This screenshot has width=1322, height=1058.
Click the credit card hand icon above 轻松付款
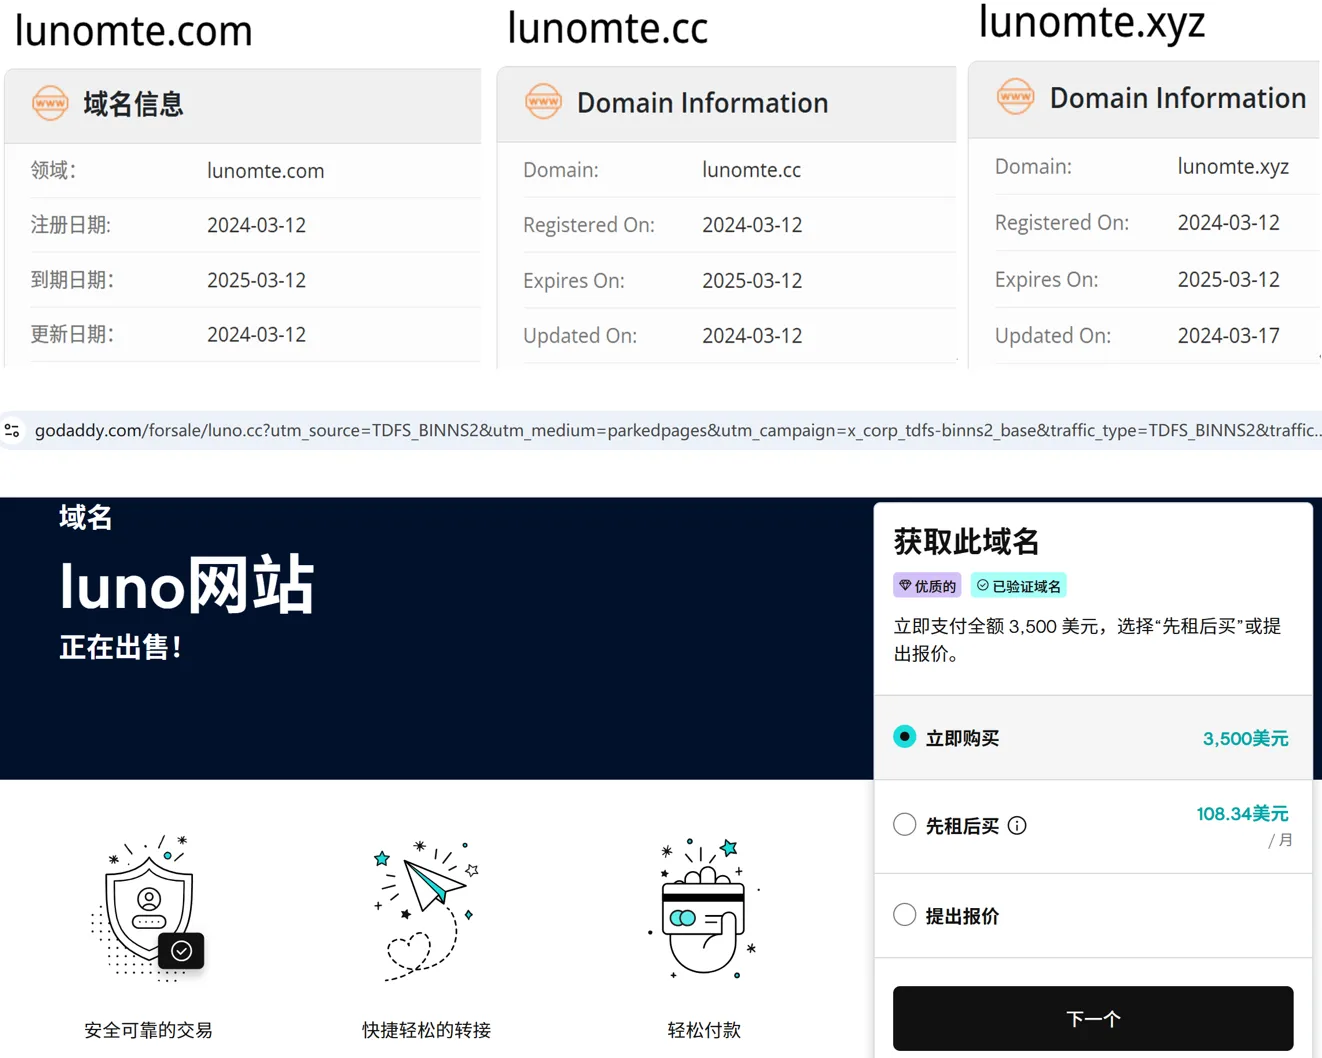pyautogui.click(x=704, y=908)
